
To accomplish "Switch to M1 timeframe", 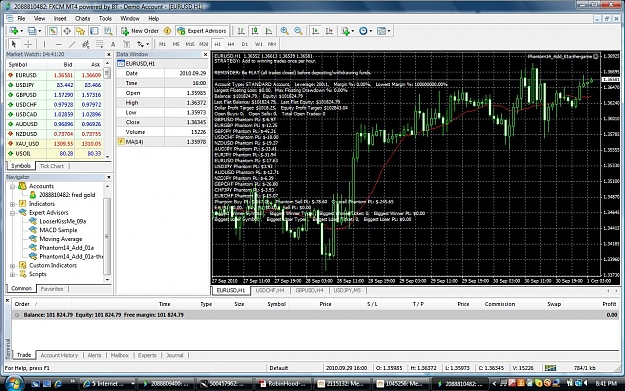I will pos(162,44).
